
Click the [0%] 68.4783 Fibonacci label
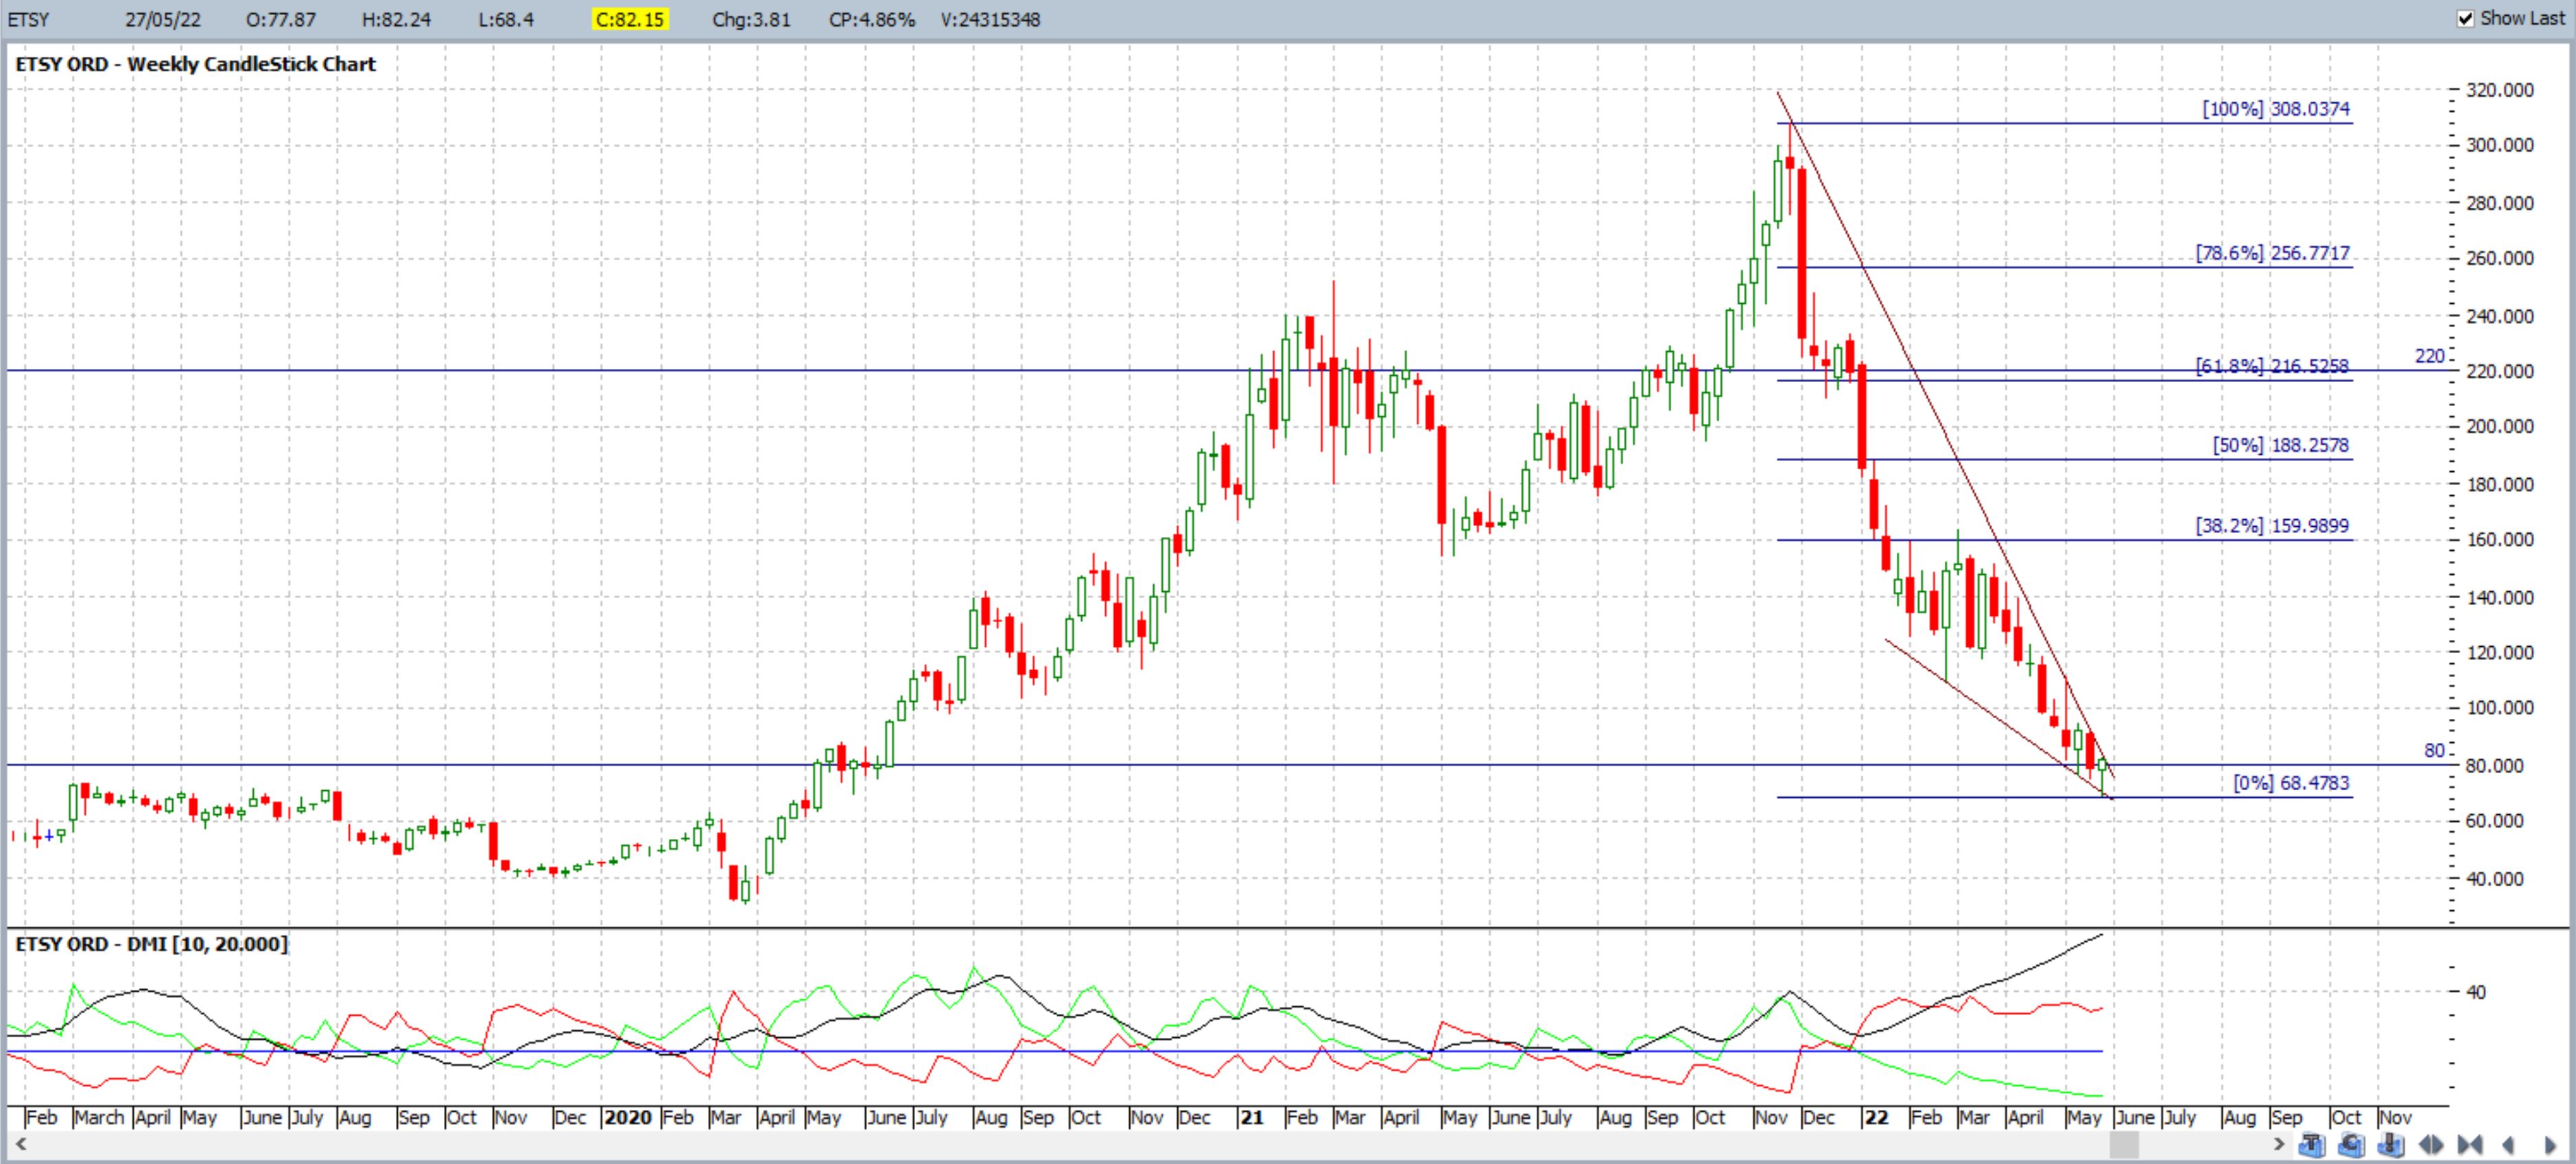[2291, 783]
